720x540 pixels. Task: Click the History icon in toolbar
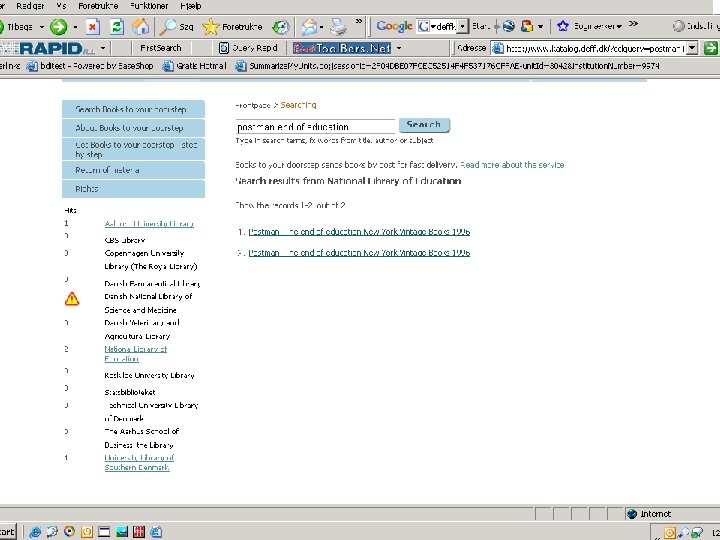click(x=281, y=27)
